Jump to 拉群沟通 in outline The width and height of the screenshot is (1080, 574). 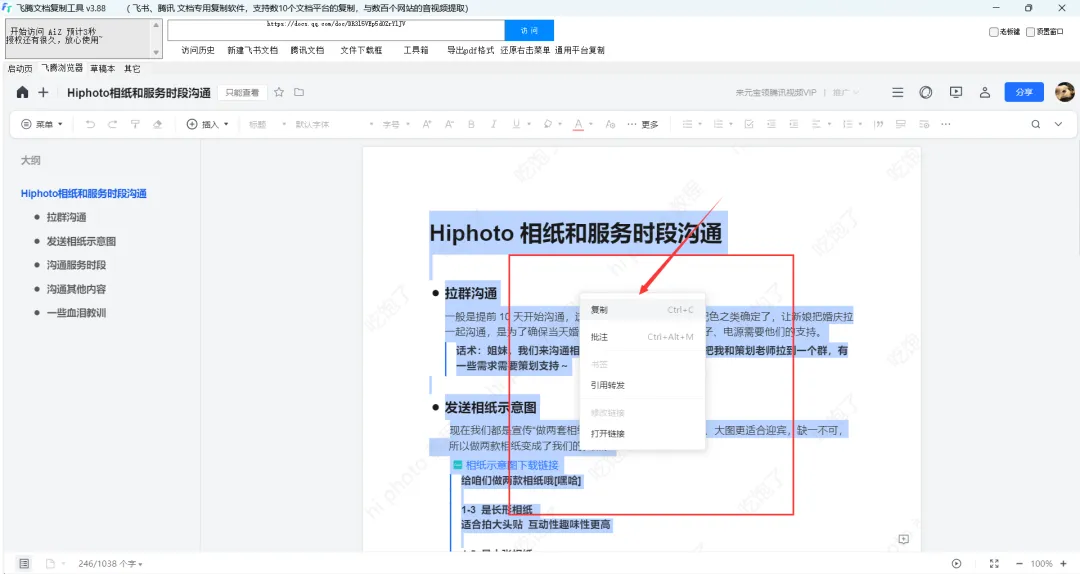[x=66, y=217]
